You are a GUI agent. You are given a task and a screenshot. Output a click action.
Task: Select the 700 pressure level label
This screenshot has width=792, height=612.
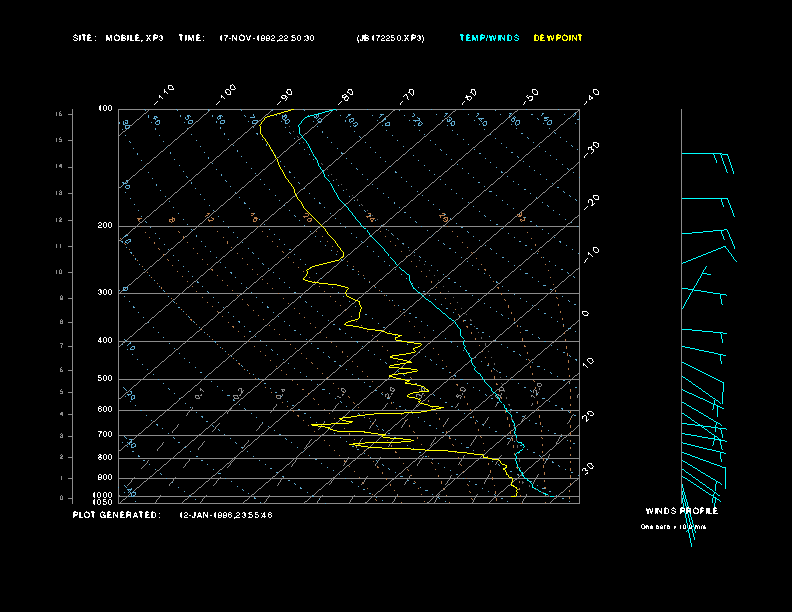105,435
